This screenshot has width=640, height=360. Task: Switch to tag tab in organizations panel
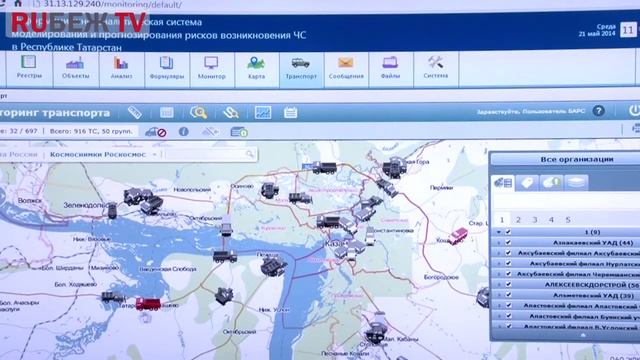point(527,182)
